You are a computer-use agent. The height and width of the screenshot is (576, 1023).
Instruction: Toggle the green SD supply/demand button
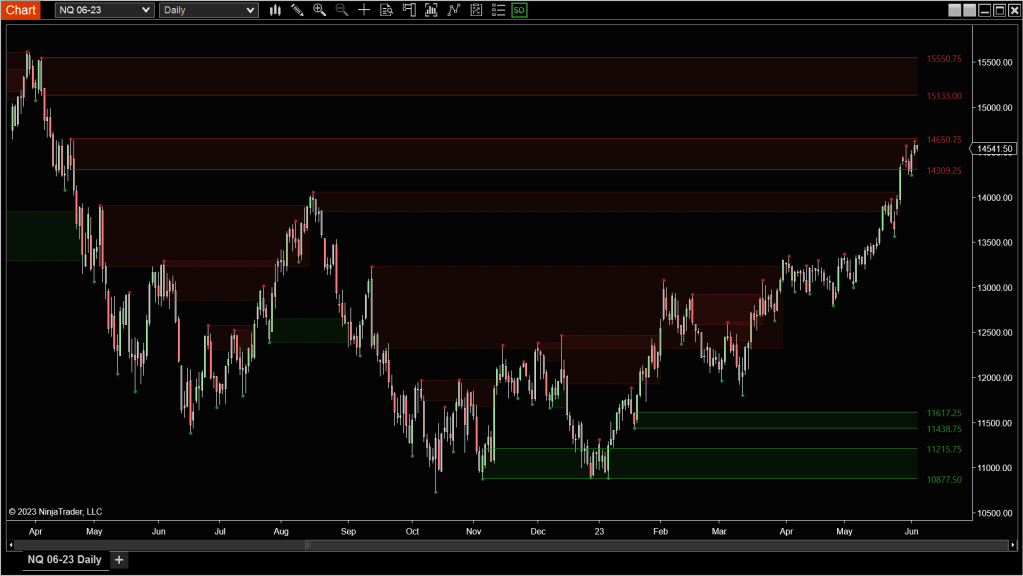[519, 10]
